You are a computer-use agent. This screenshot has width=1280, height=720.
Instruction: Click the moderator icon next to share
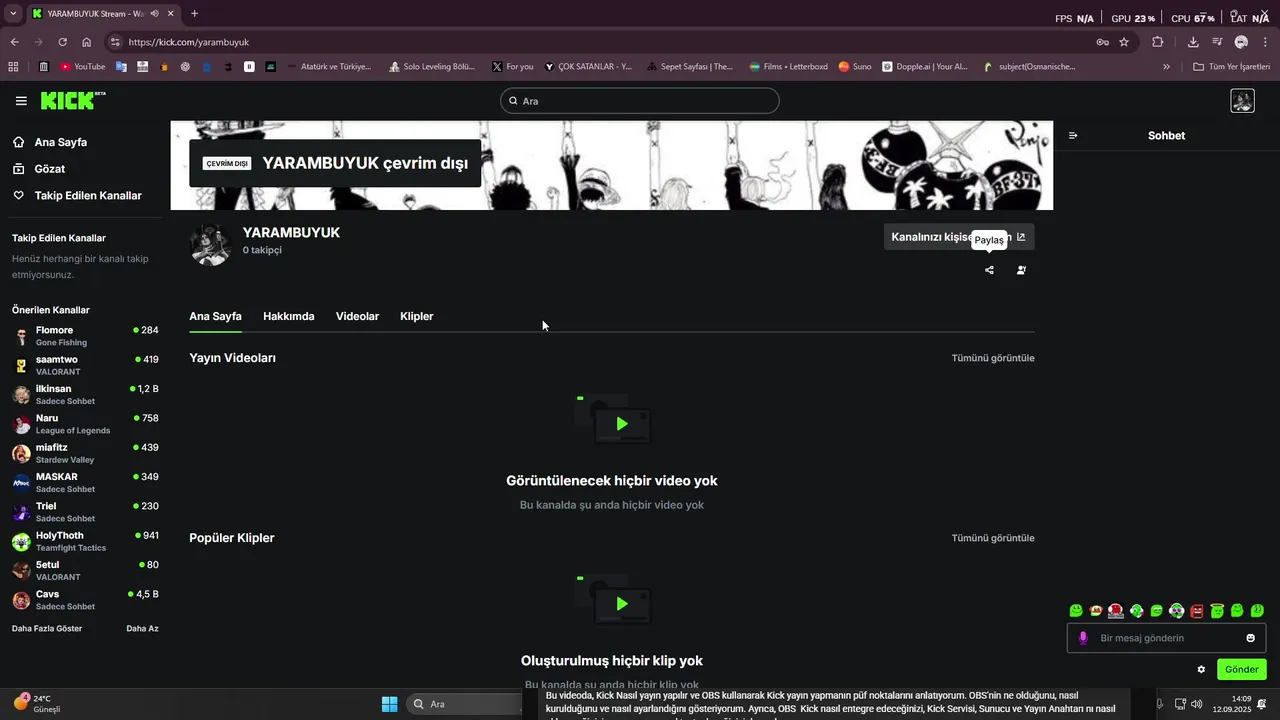coord(1021,270)
